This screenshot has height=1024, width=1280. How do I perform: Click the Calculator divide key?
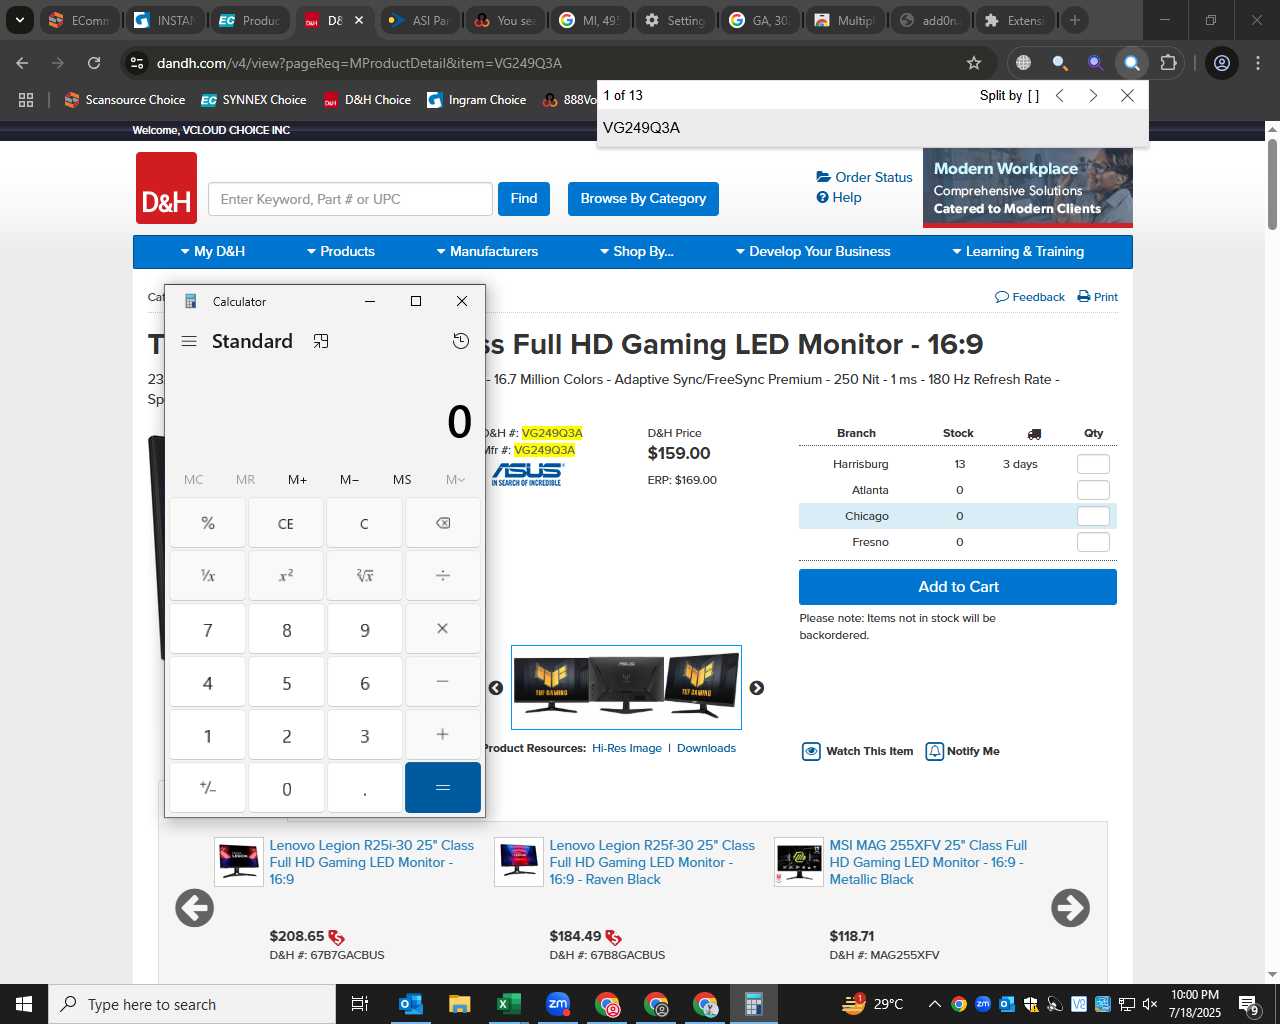[x=443, y=576]
